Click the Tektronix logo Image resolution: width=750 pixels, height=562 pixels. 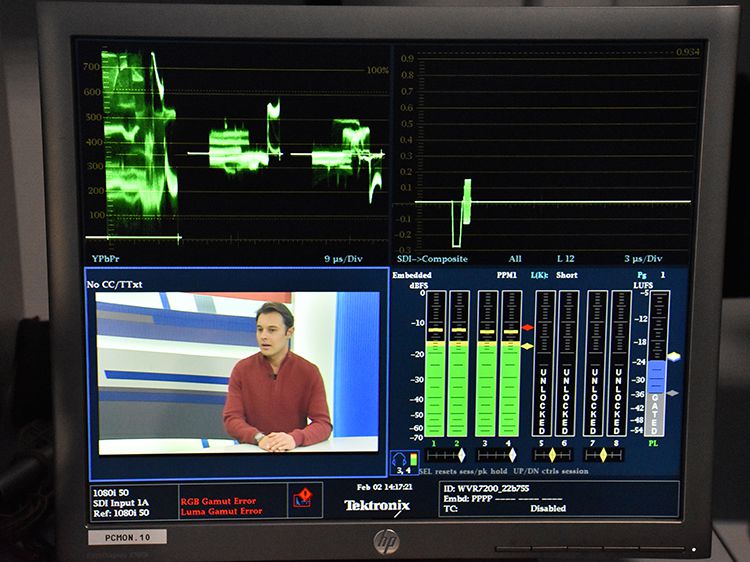tap(377, 505)
